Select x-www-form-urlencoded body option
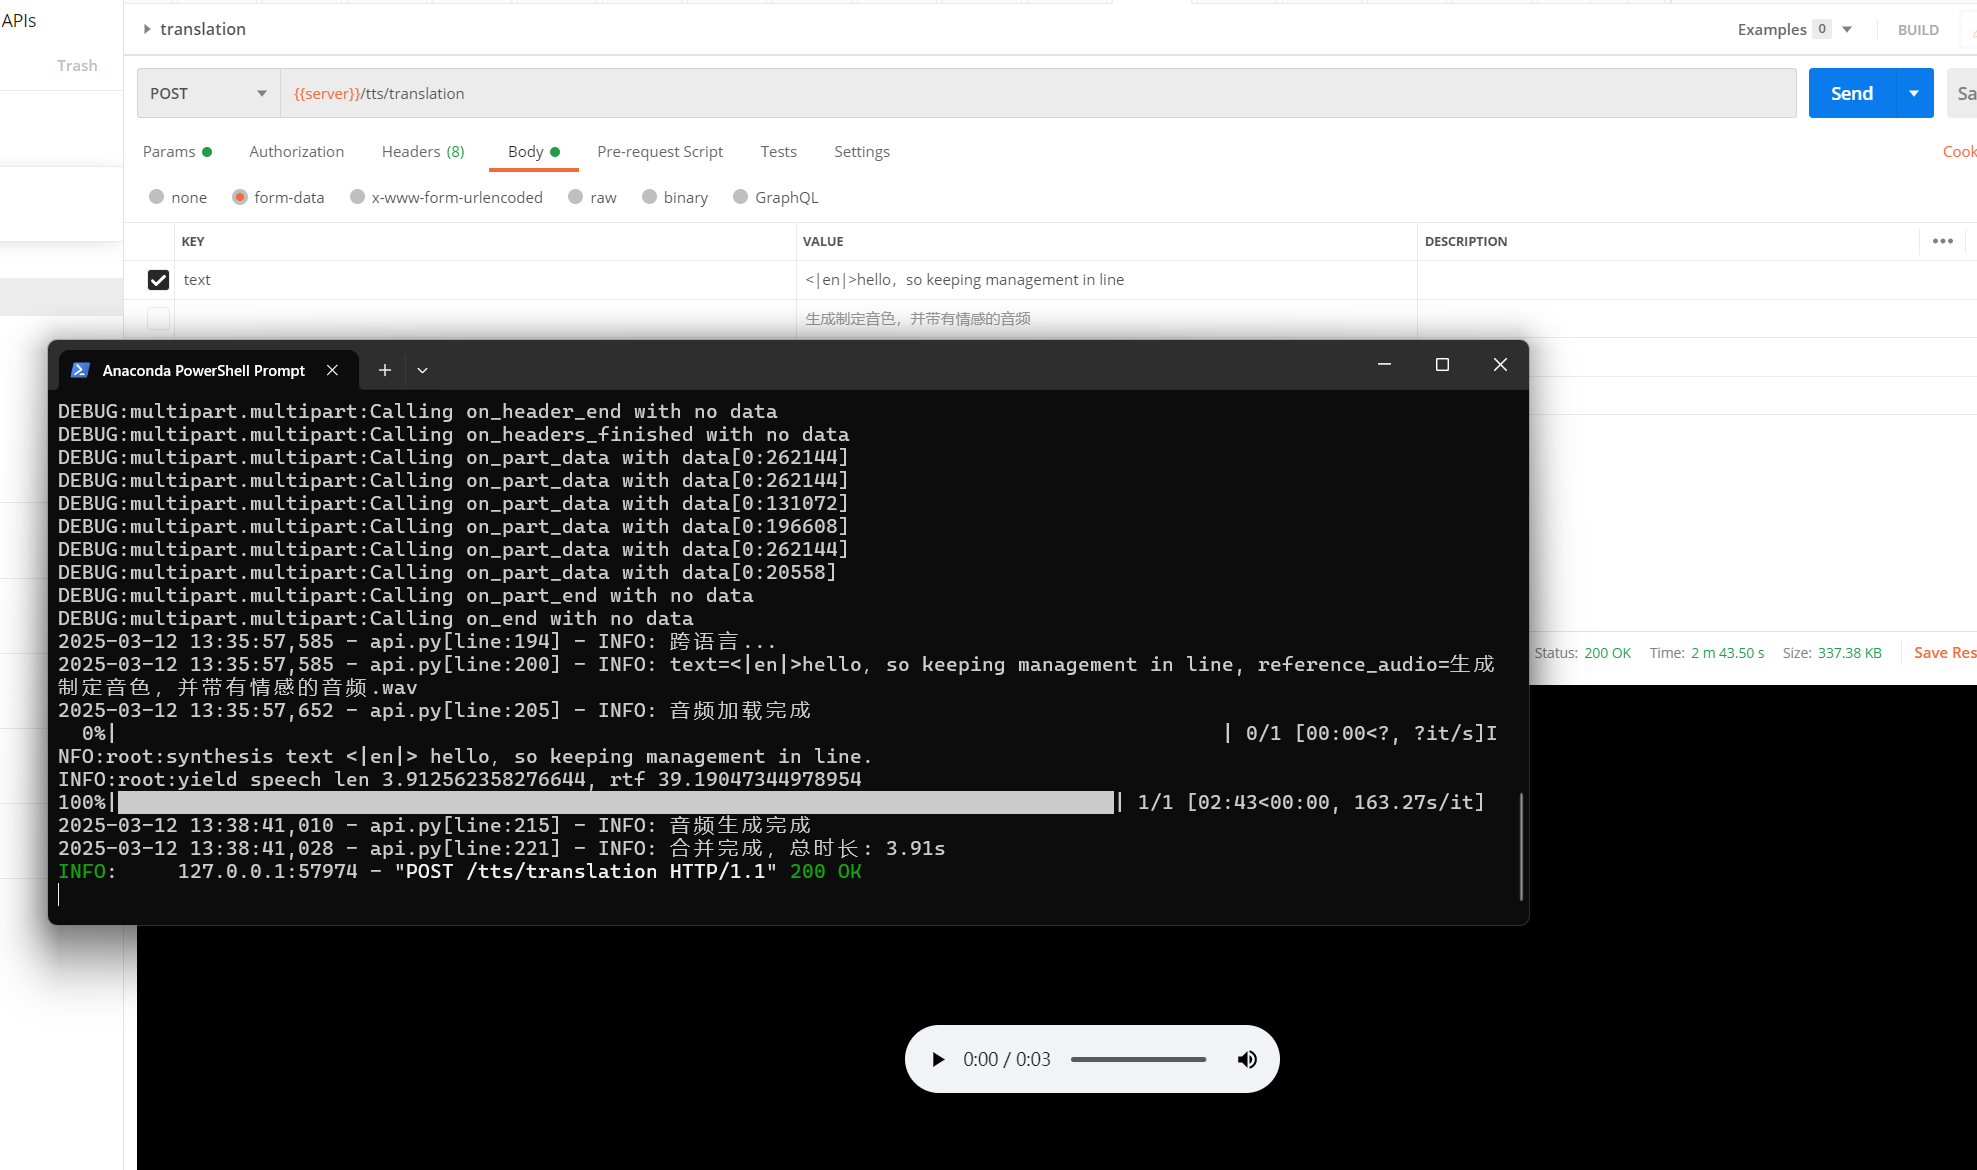Image resolution: width=1977 pixels, height=1170 pixels. (x=357, y=197)
